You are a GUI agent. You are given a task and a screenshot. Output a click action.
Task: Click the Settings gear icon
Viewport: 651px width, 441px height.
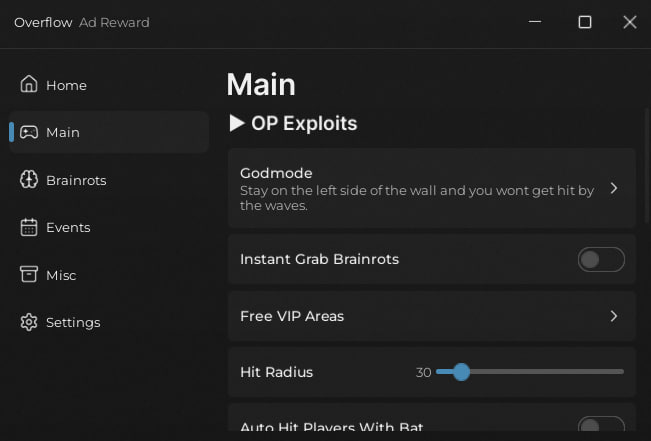[x=29, y=322]
